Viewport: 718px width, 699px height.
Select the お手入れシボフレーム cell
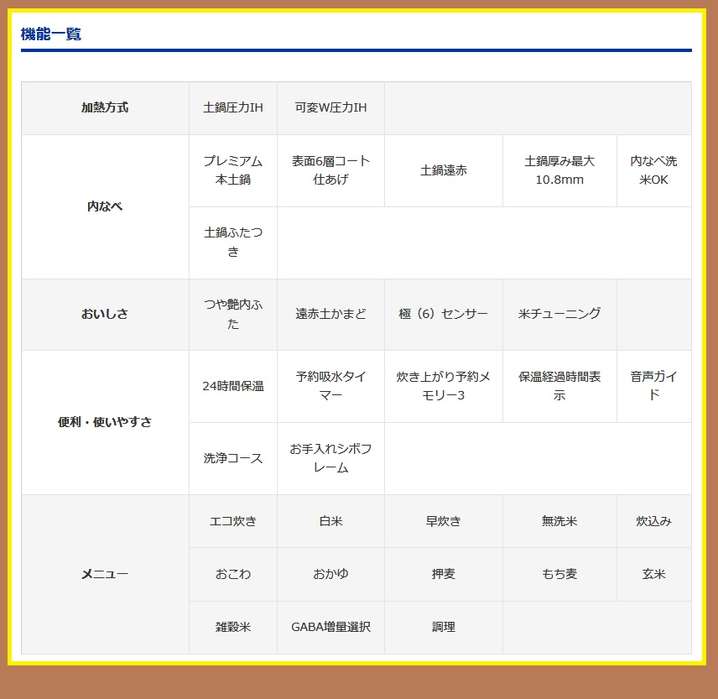(331, 458)
